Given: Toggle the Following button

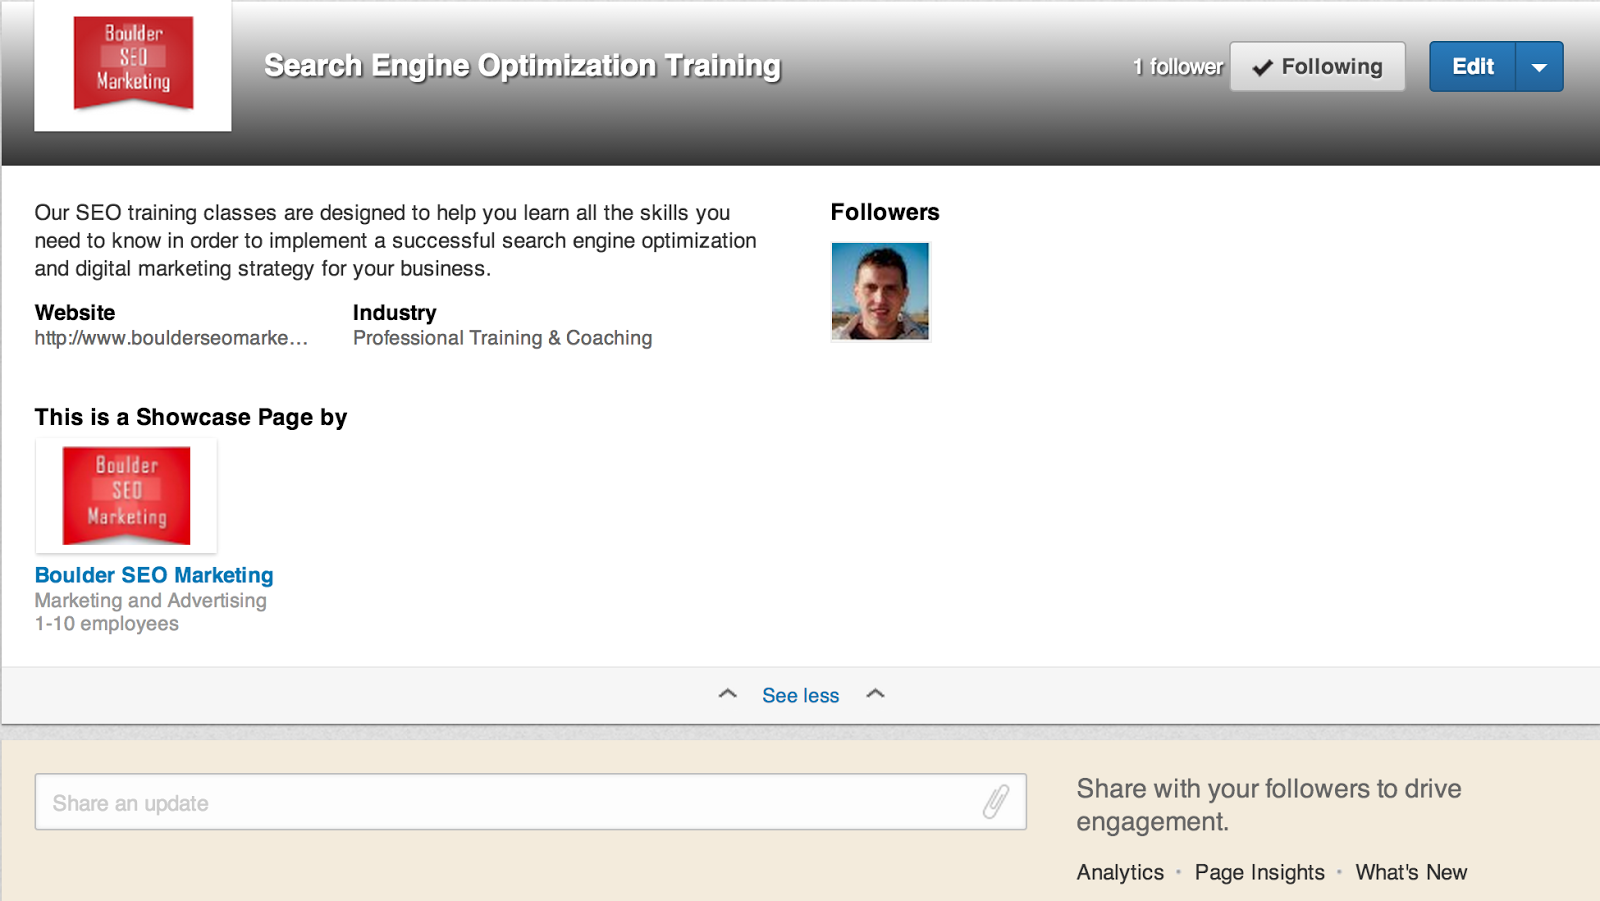Looking at the screenshot, I should (x=1317, y=67).
